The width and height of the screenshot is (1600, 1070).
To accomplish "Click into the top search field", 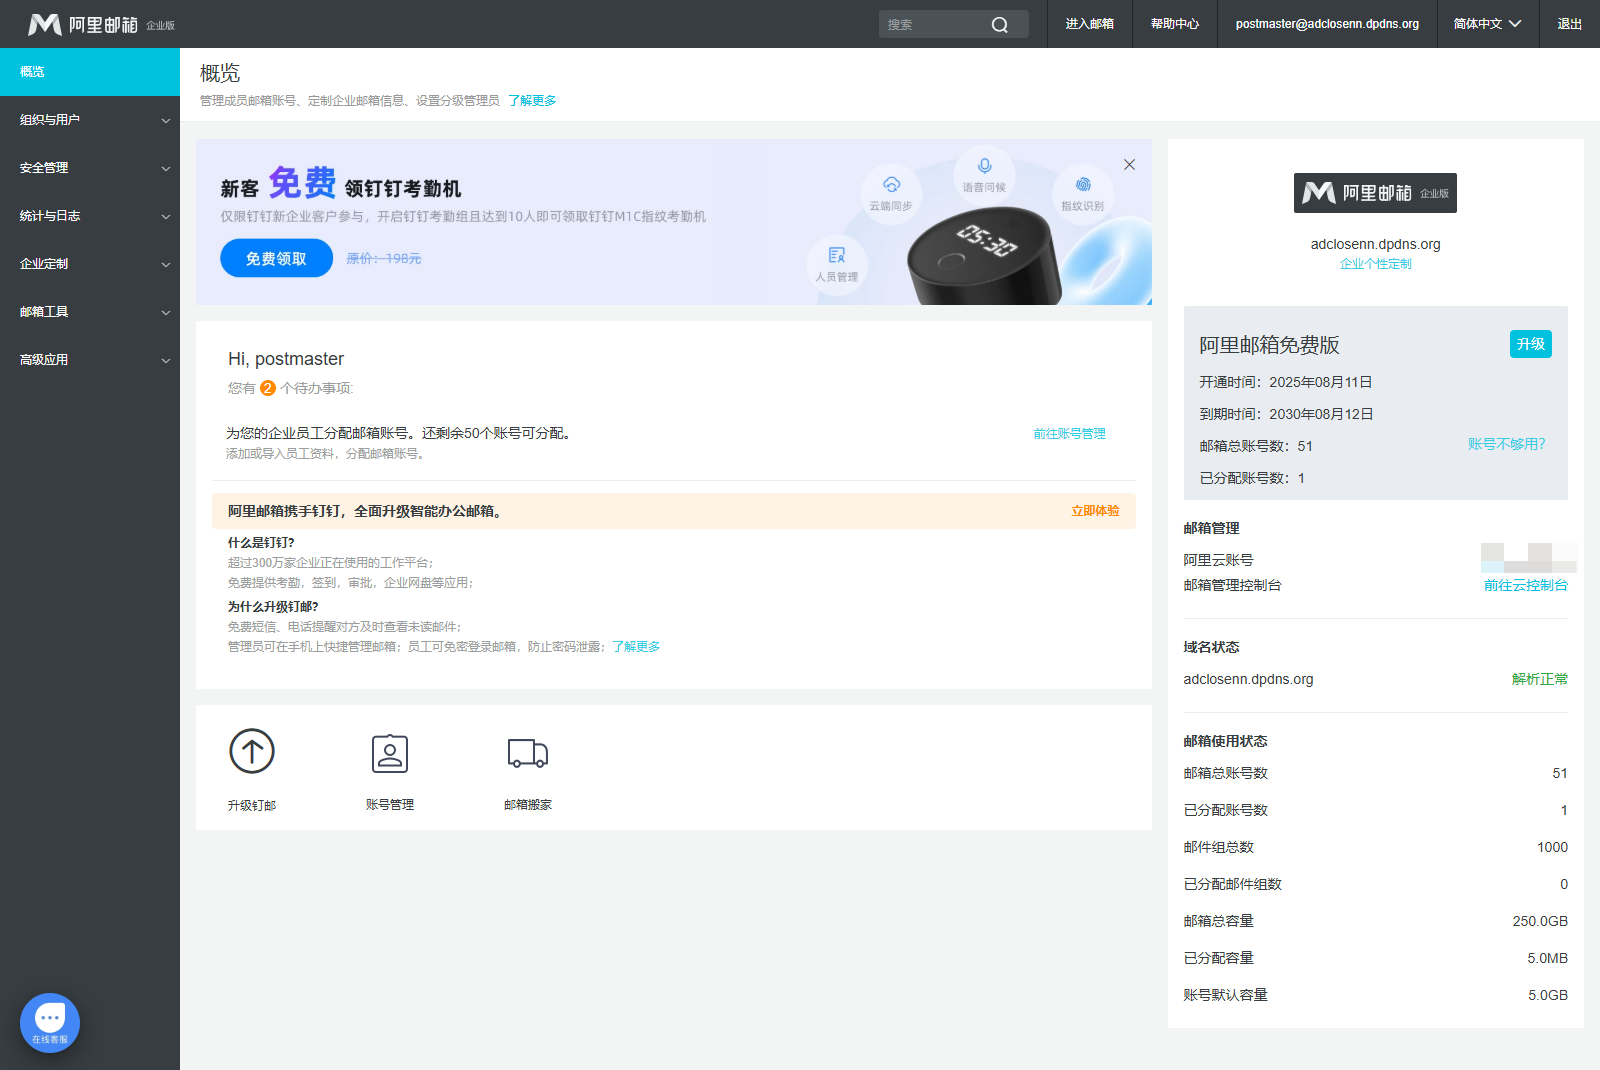I will point(930,25).
